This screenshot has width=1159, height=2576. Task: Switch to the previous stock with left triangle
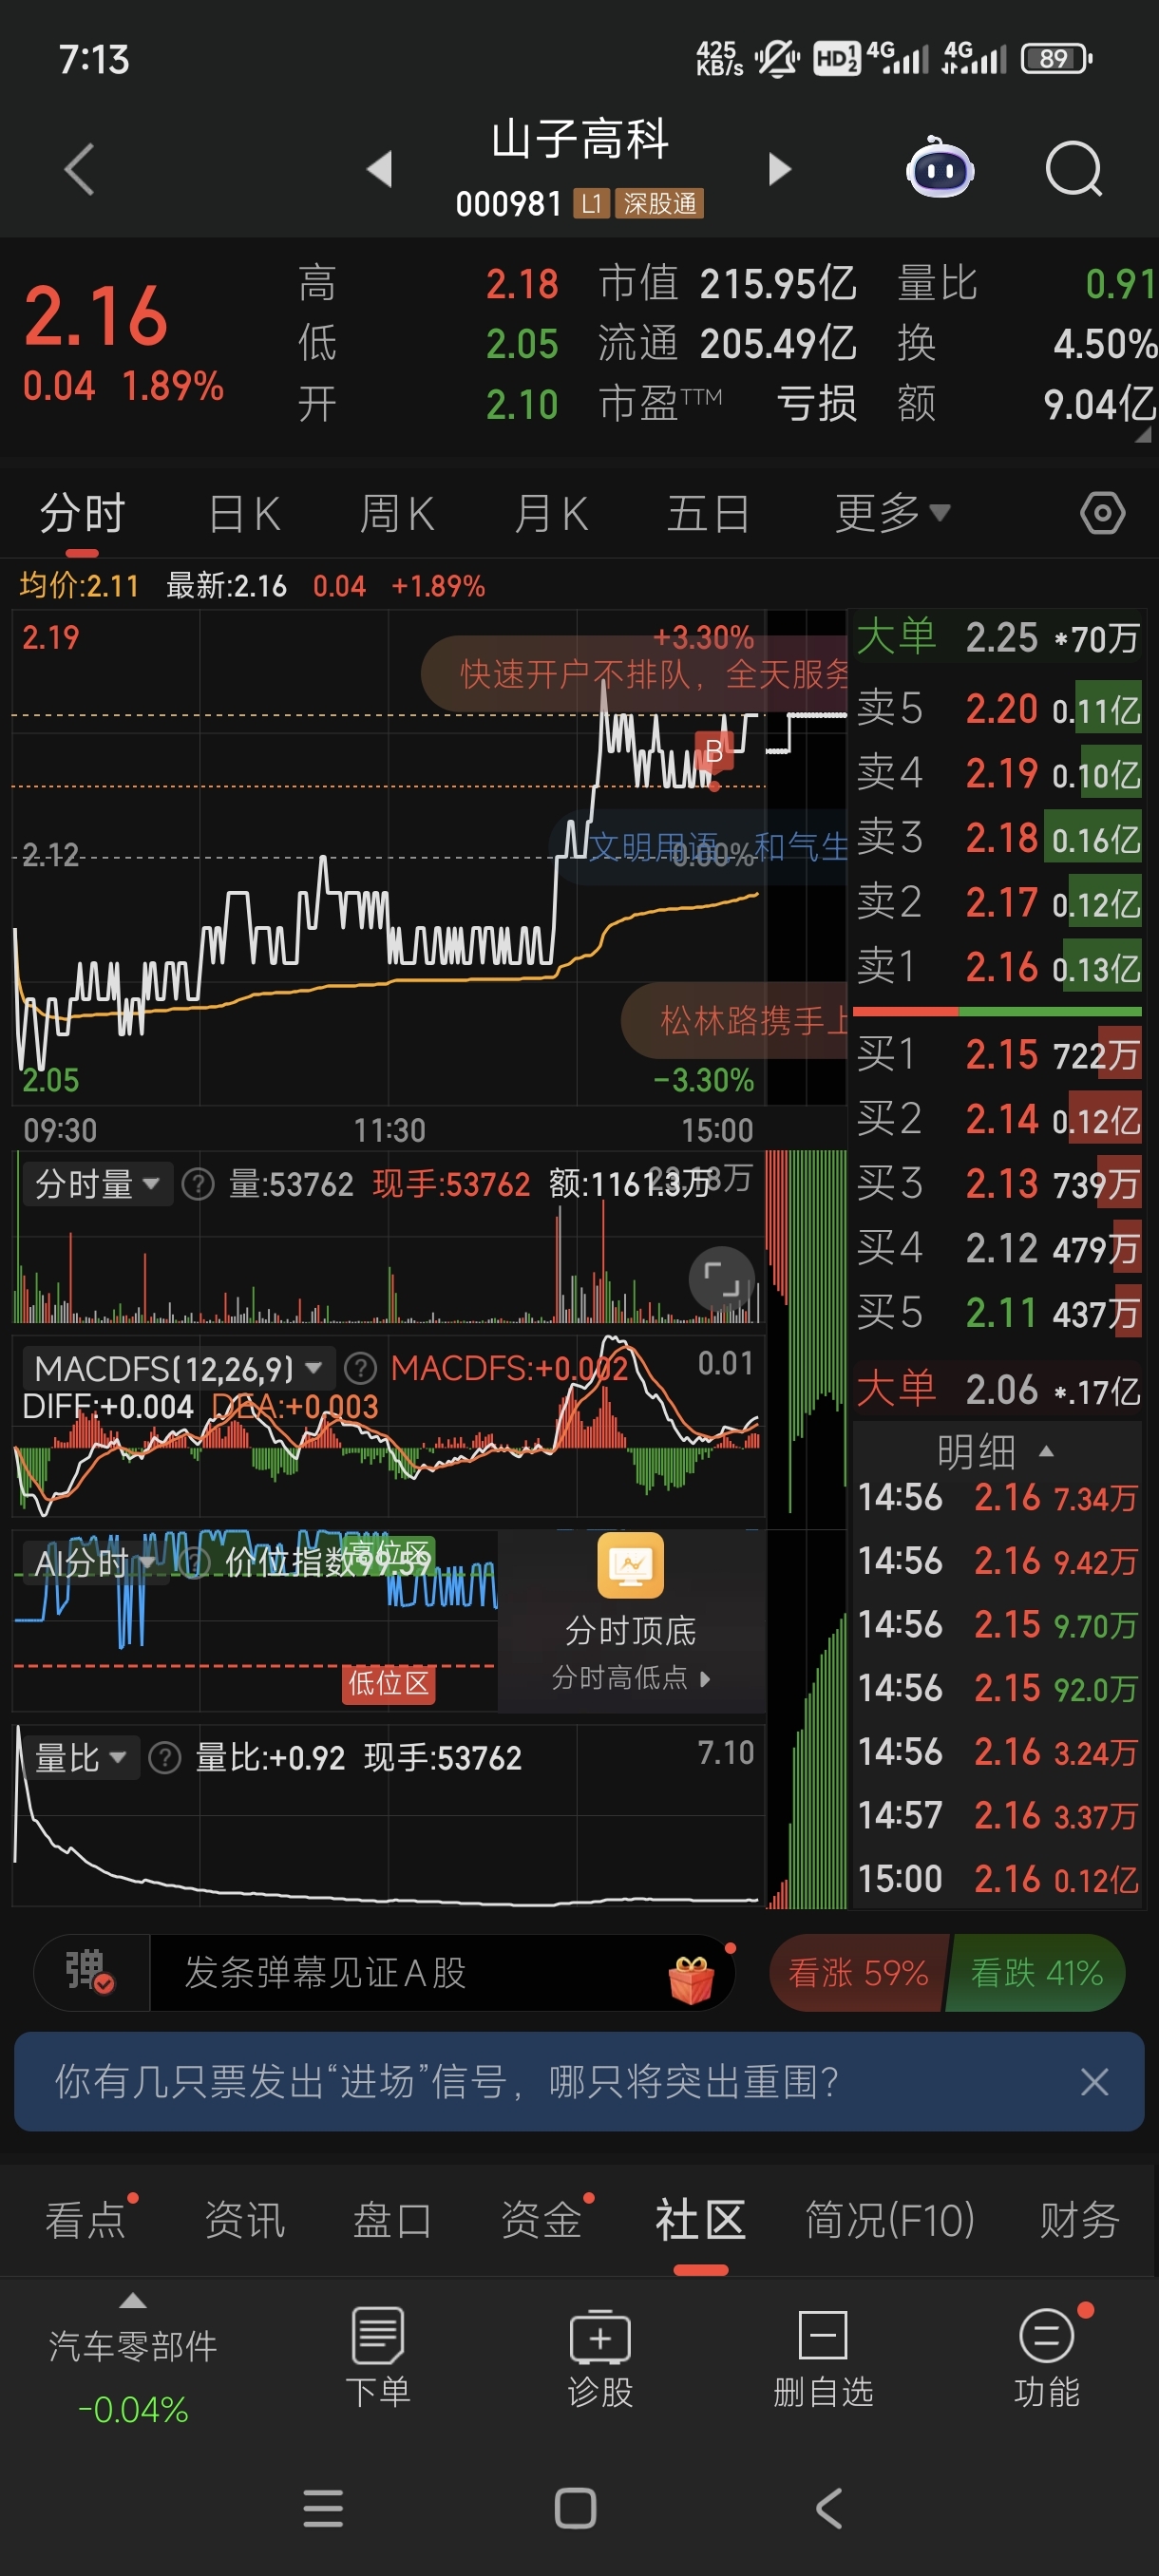[x=379, y=168]
